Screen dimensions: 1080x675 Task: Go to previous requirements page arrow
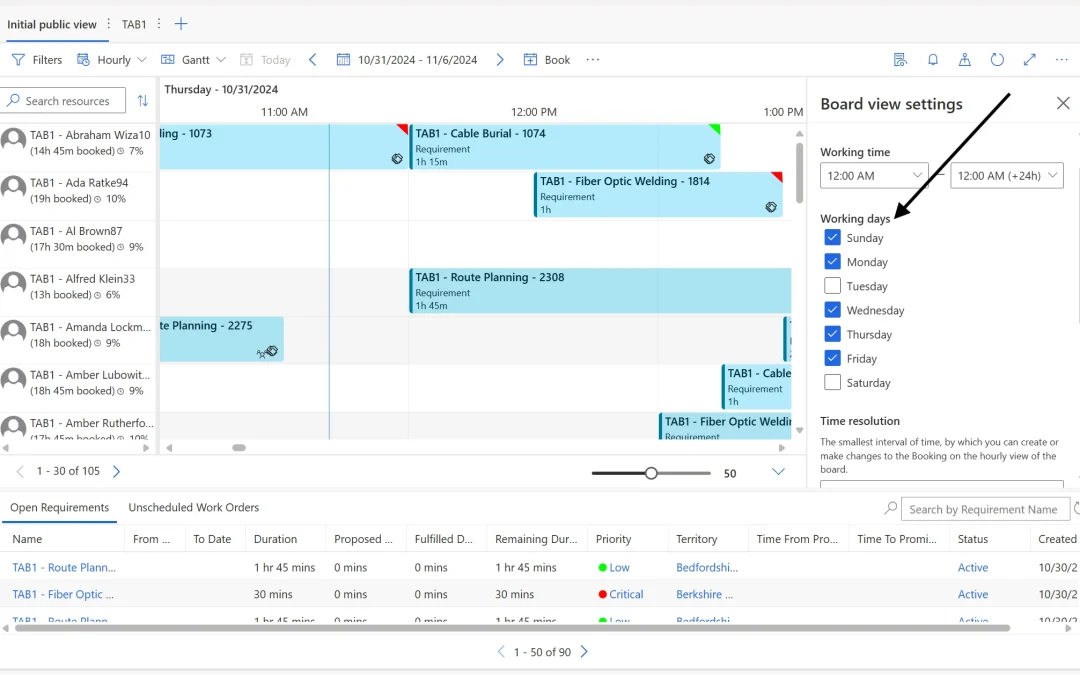pyautogui.click(x=501, y=652)
